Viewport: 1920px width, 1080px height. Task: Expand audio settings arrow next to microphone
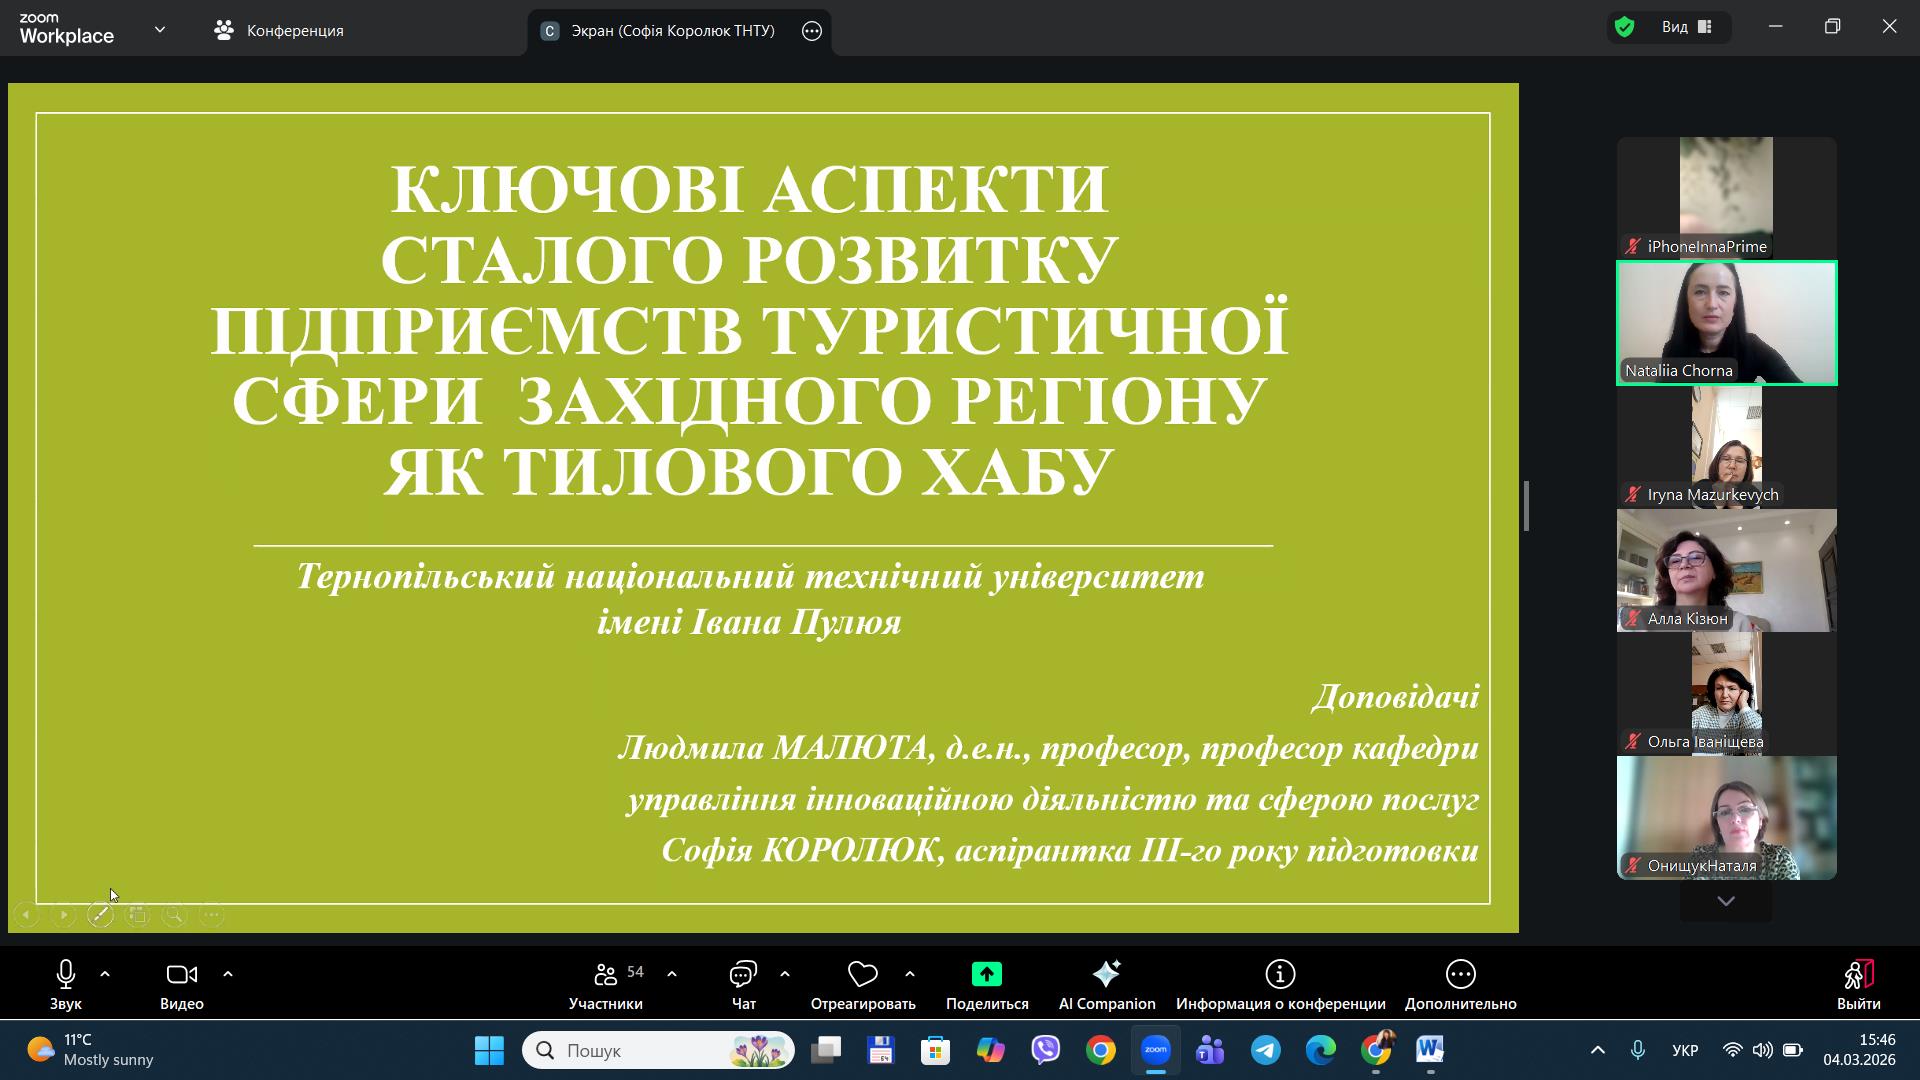click(105, 974)
